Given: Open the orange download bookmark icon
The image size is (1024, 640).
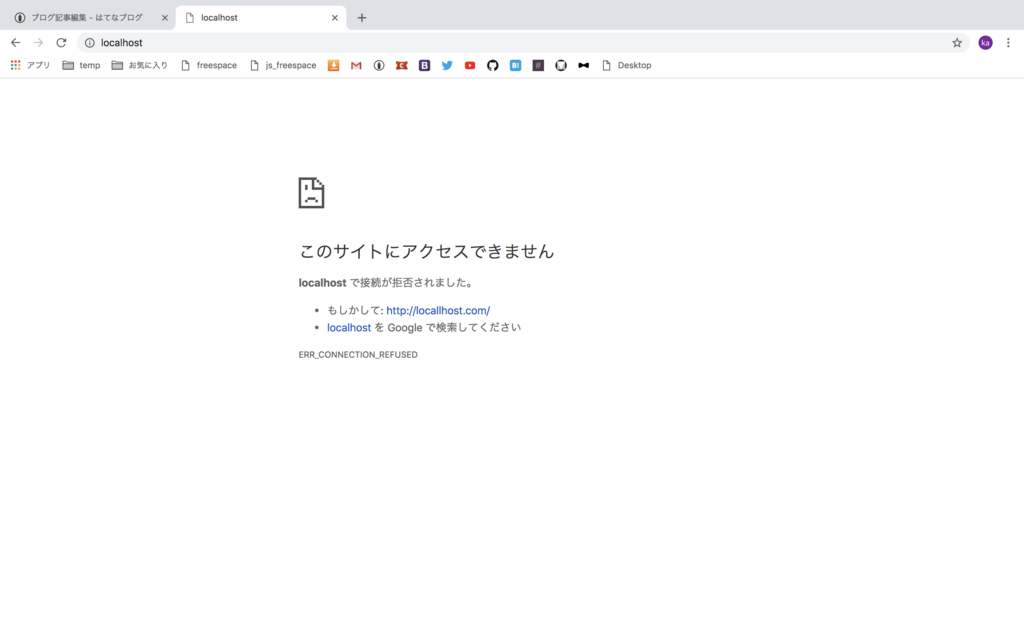Looking at the screenshot, I should coord(333,65).
